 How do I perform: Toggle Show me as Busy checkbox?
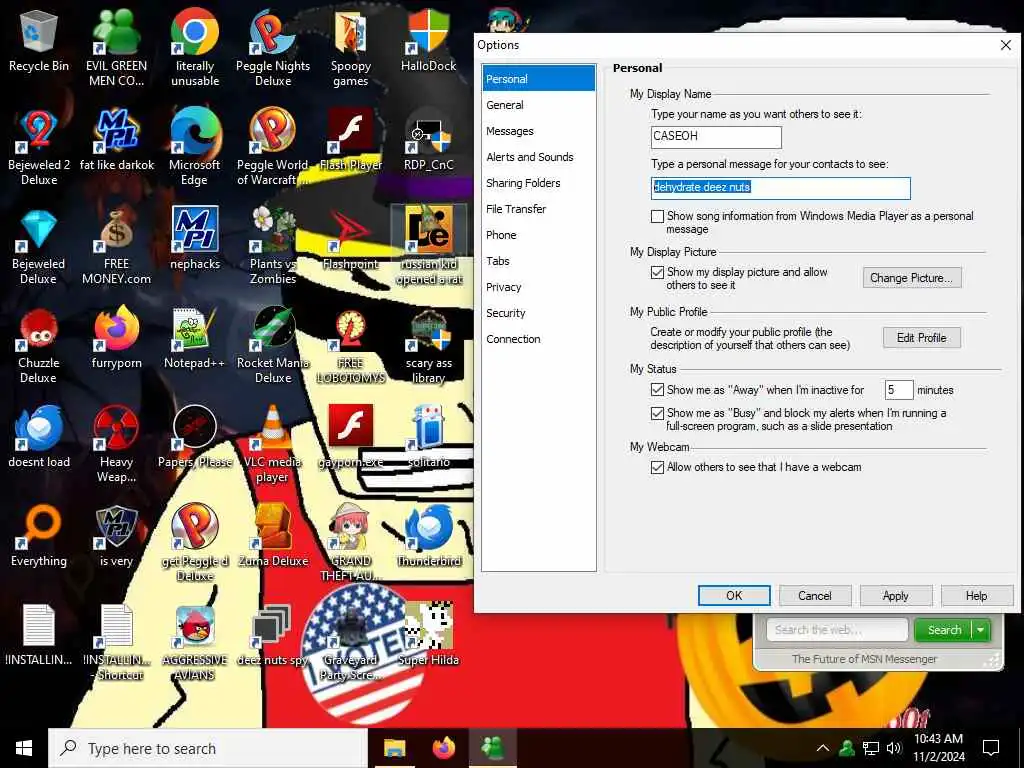658,413
